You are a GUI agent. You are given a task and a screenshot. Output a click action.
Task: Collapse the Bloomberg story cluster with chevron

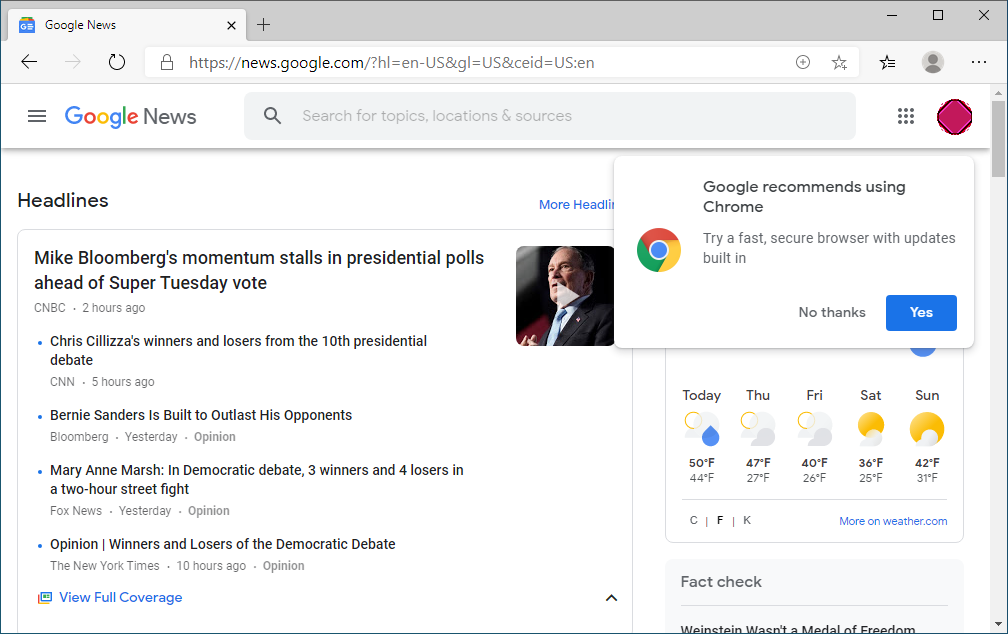point(611,598)
